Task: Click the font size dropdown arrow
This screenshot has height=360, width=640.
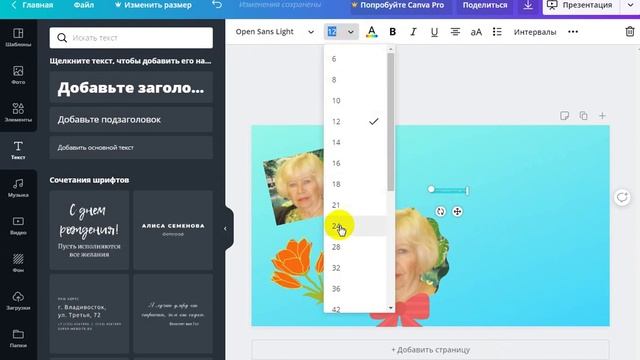Action: click(351, 32)
